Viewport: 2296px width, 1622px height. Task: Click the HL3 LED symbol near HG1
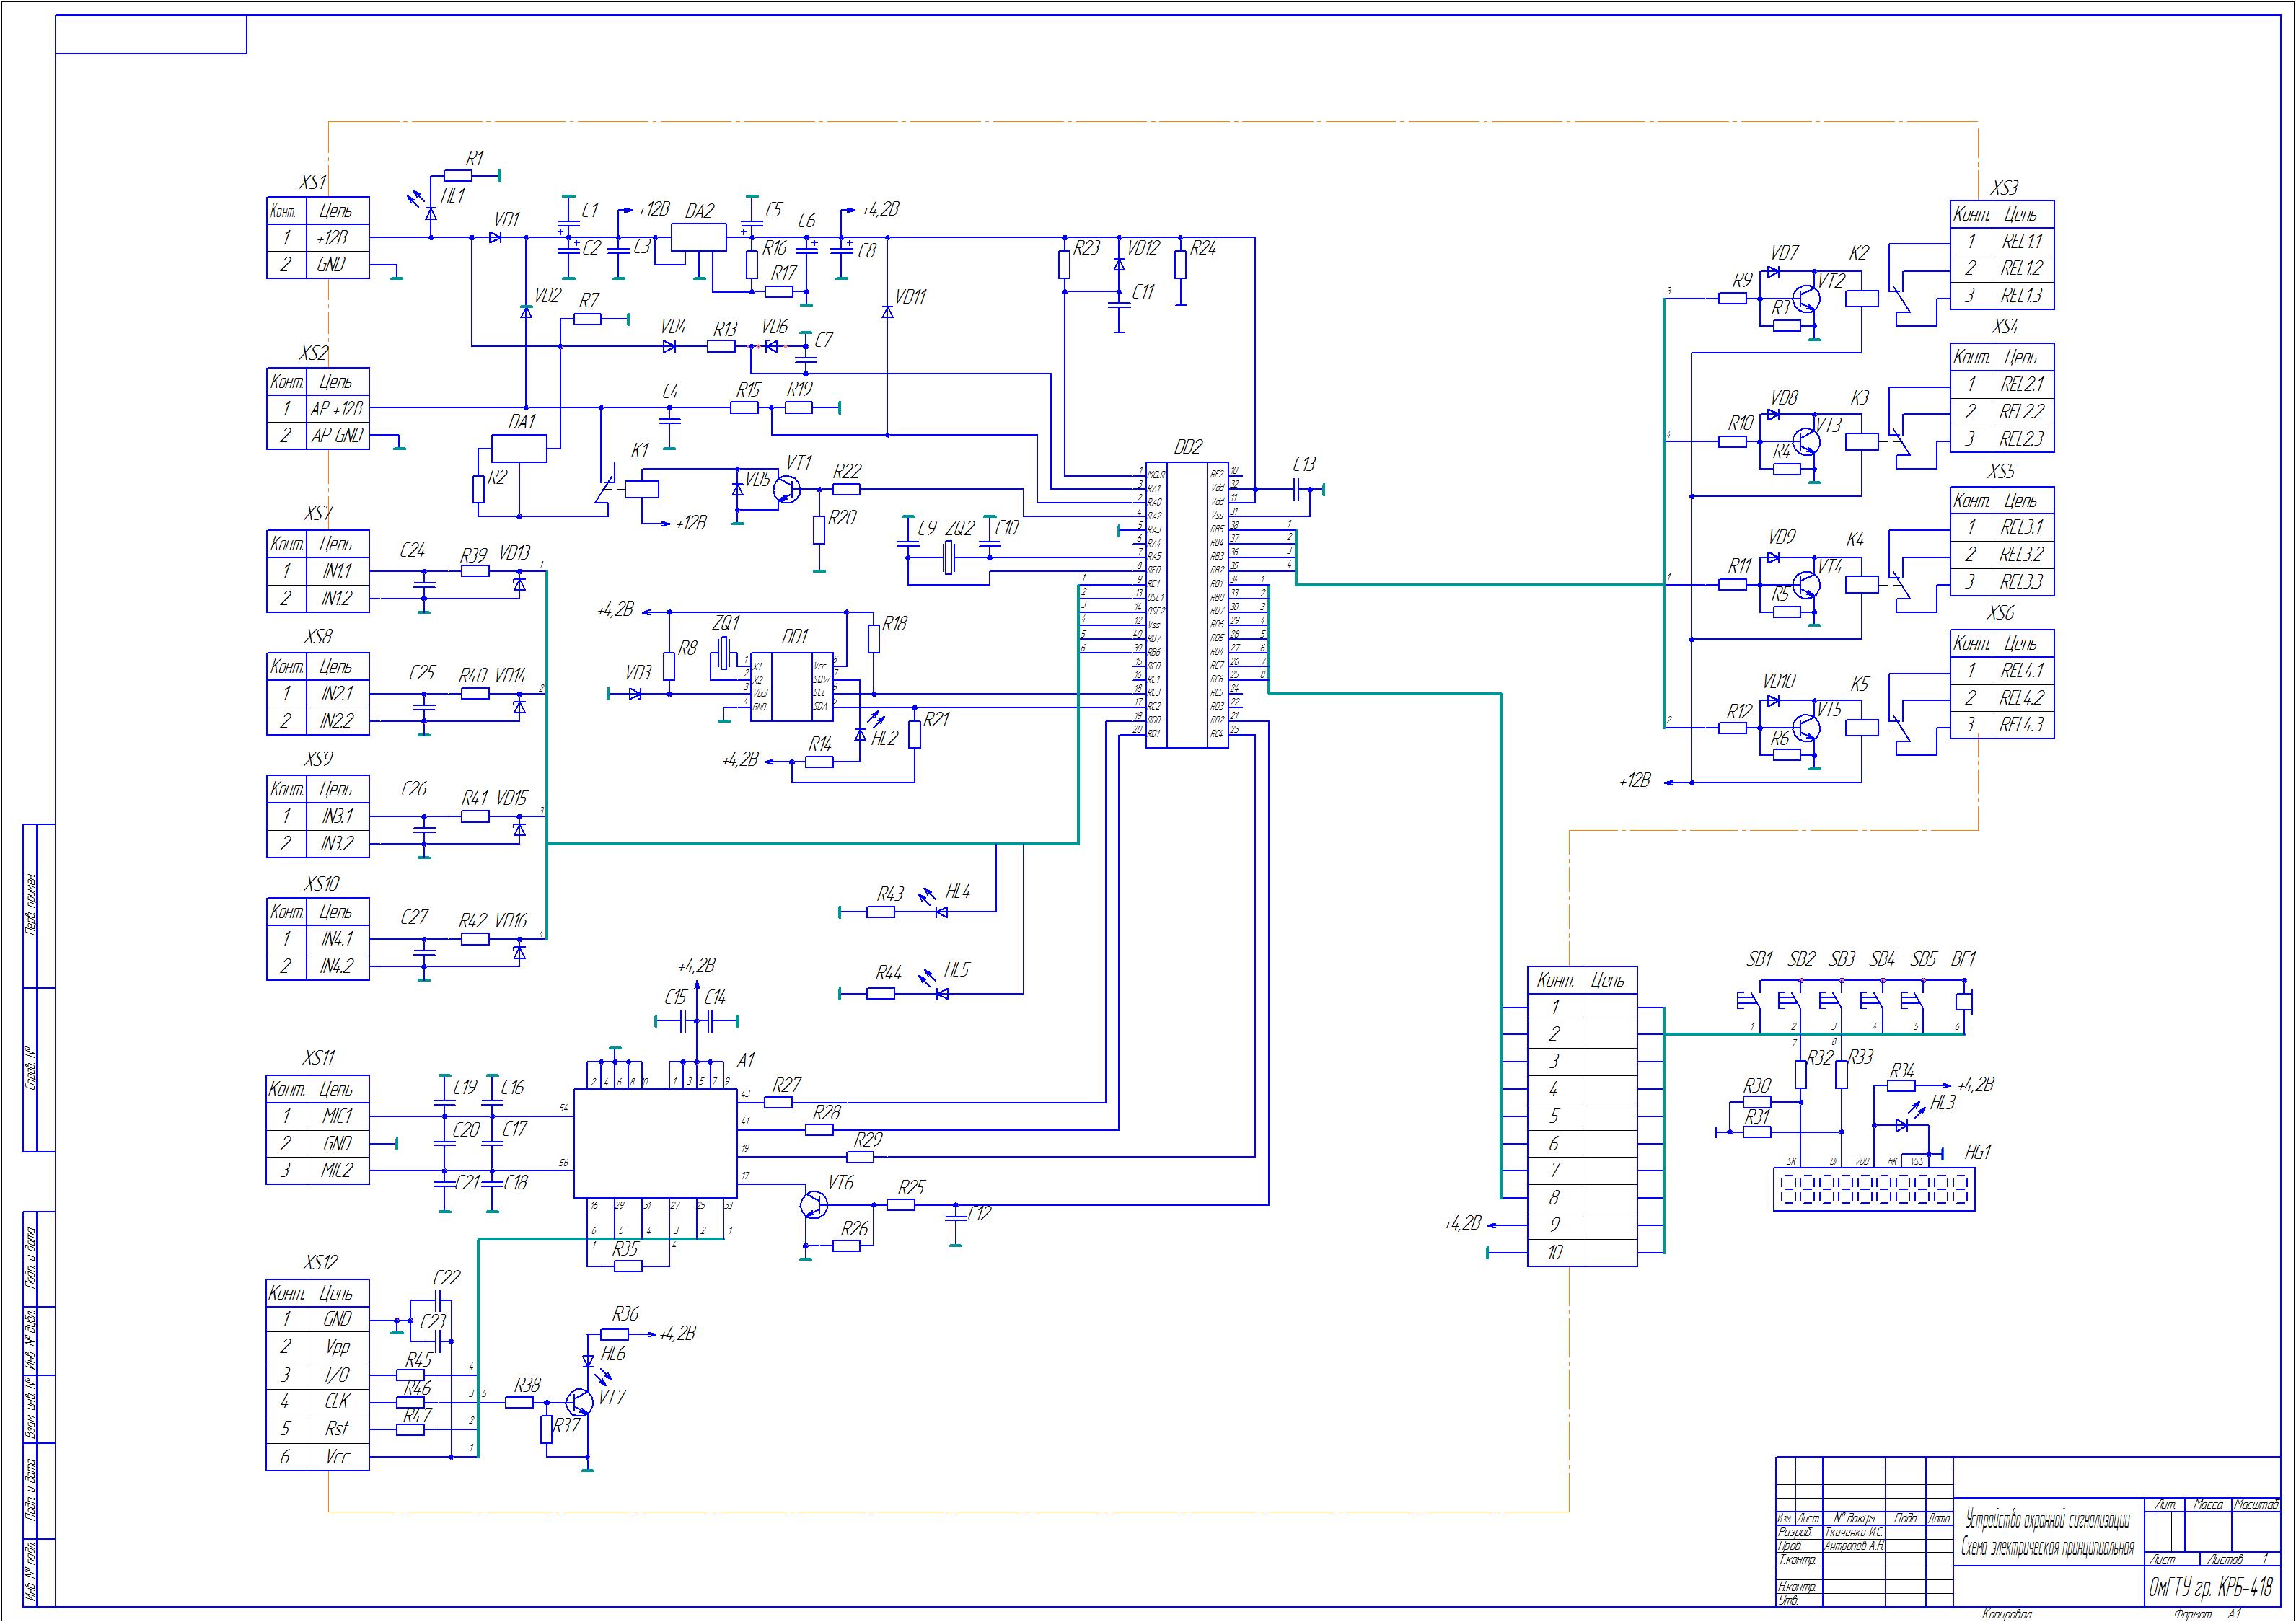(x=1901, y=1126)
